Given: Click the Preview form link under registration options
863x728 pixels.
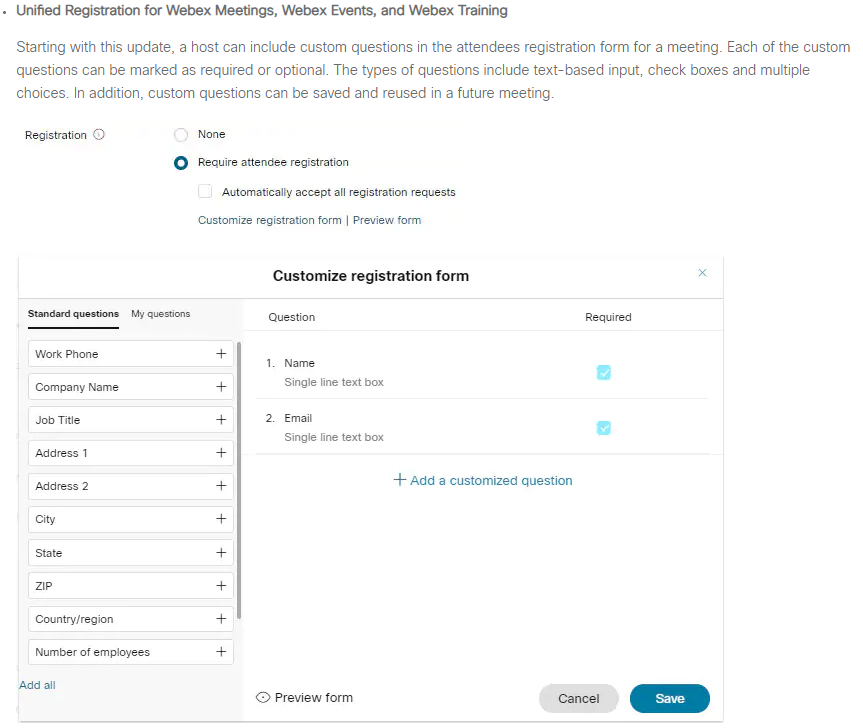Looking at the screenshot, I should tap(387, 220).
